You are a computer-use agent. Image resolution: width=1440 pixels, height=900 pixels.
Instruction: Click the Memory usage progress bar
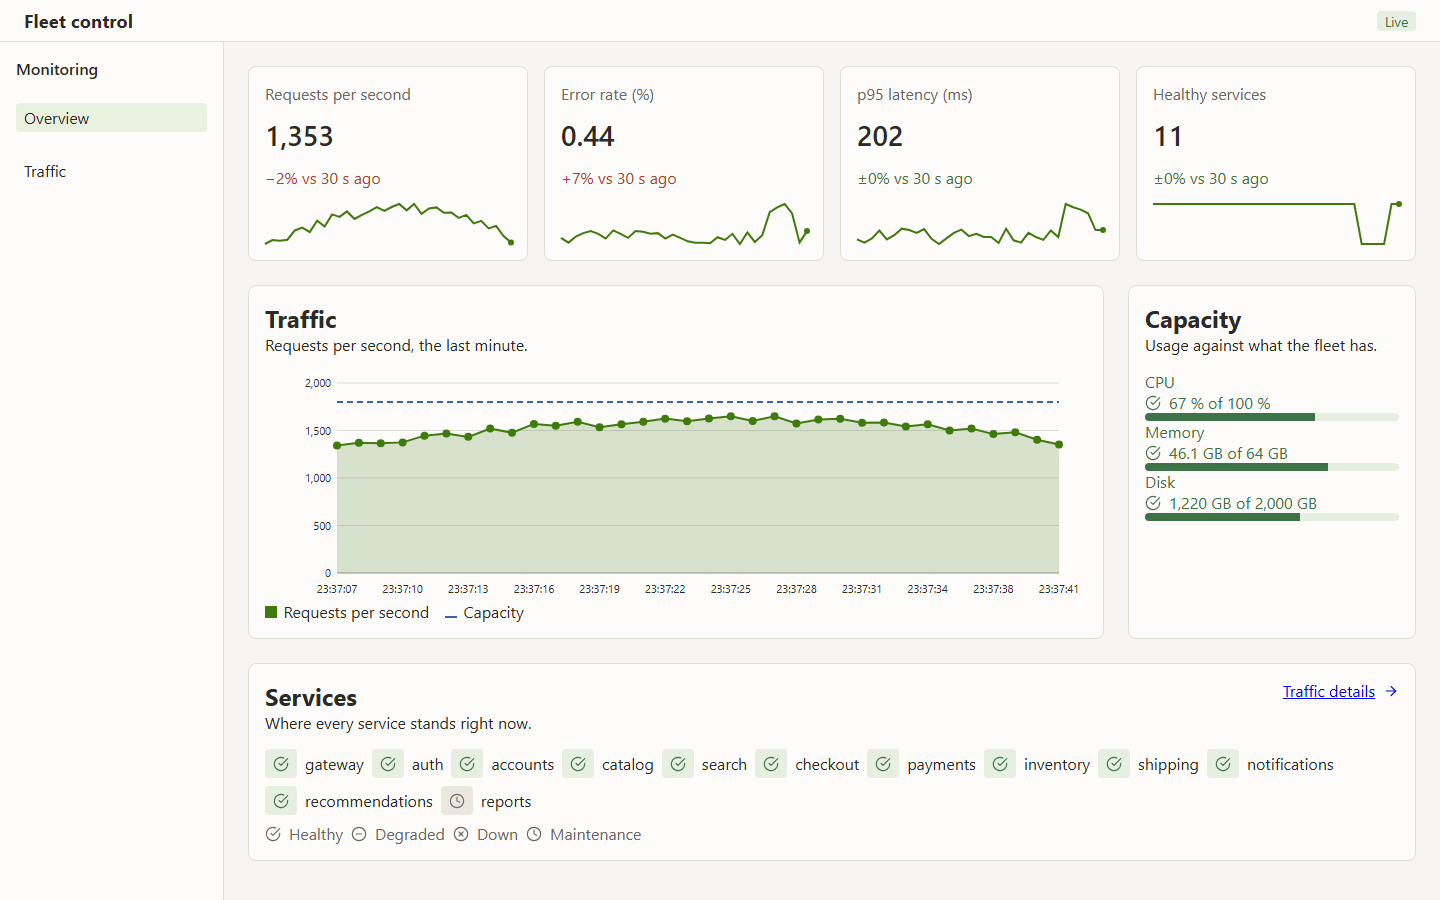(x=1272, y=467)
